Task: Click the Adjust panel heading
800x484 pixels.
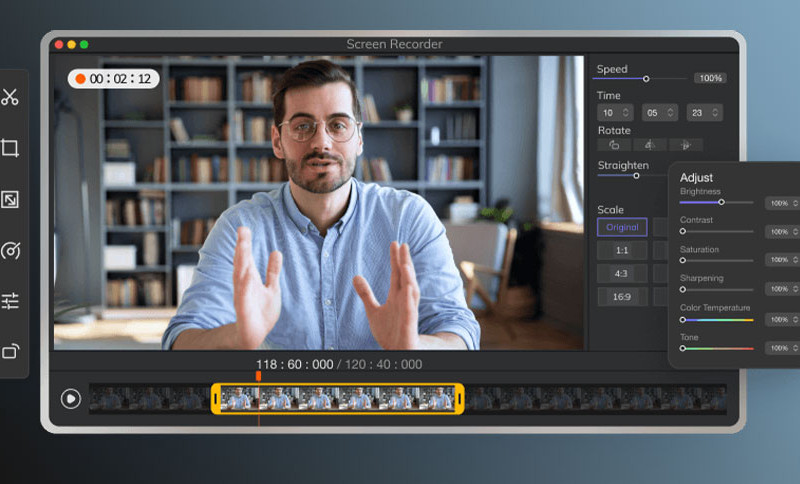Action: [x=696, y=177]
